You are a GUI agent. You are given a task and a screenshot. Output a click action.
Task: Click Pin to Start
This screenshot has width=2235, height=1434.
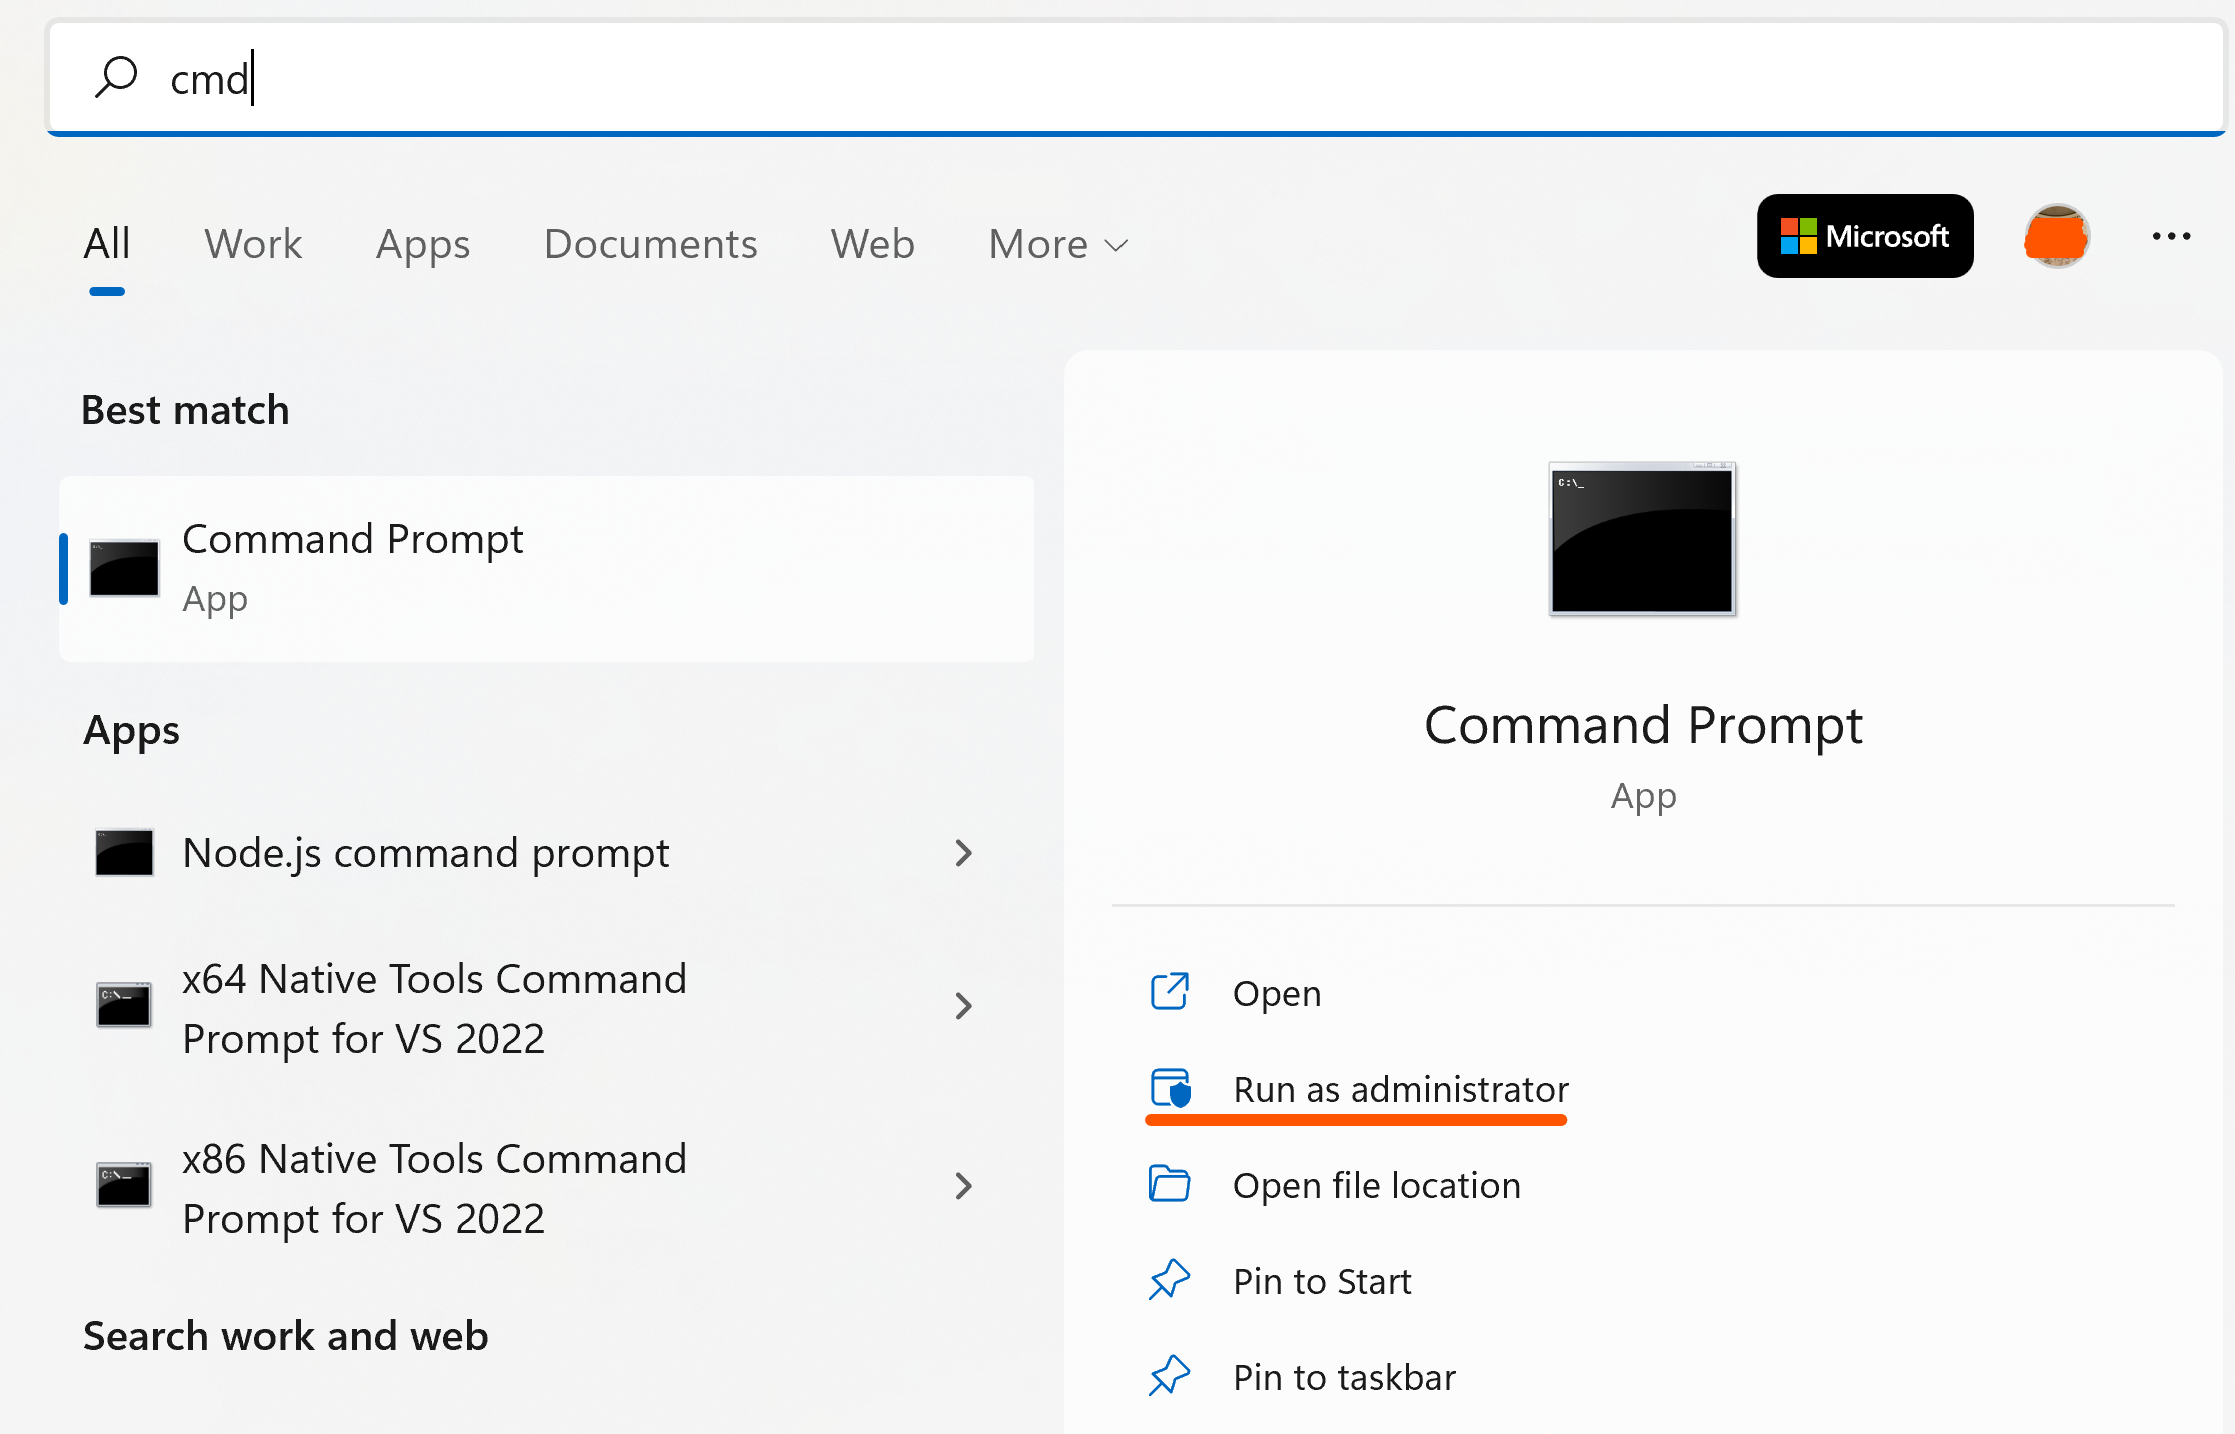point(1321,1281)
